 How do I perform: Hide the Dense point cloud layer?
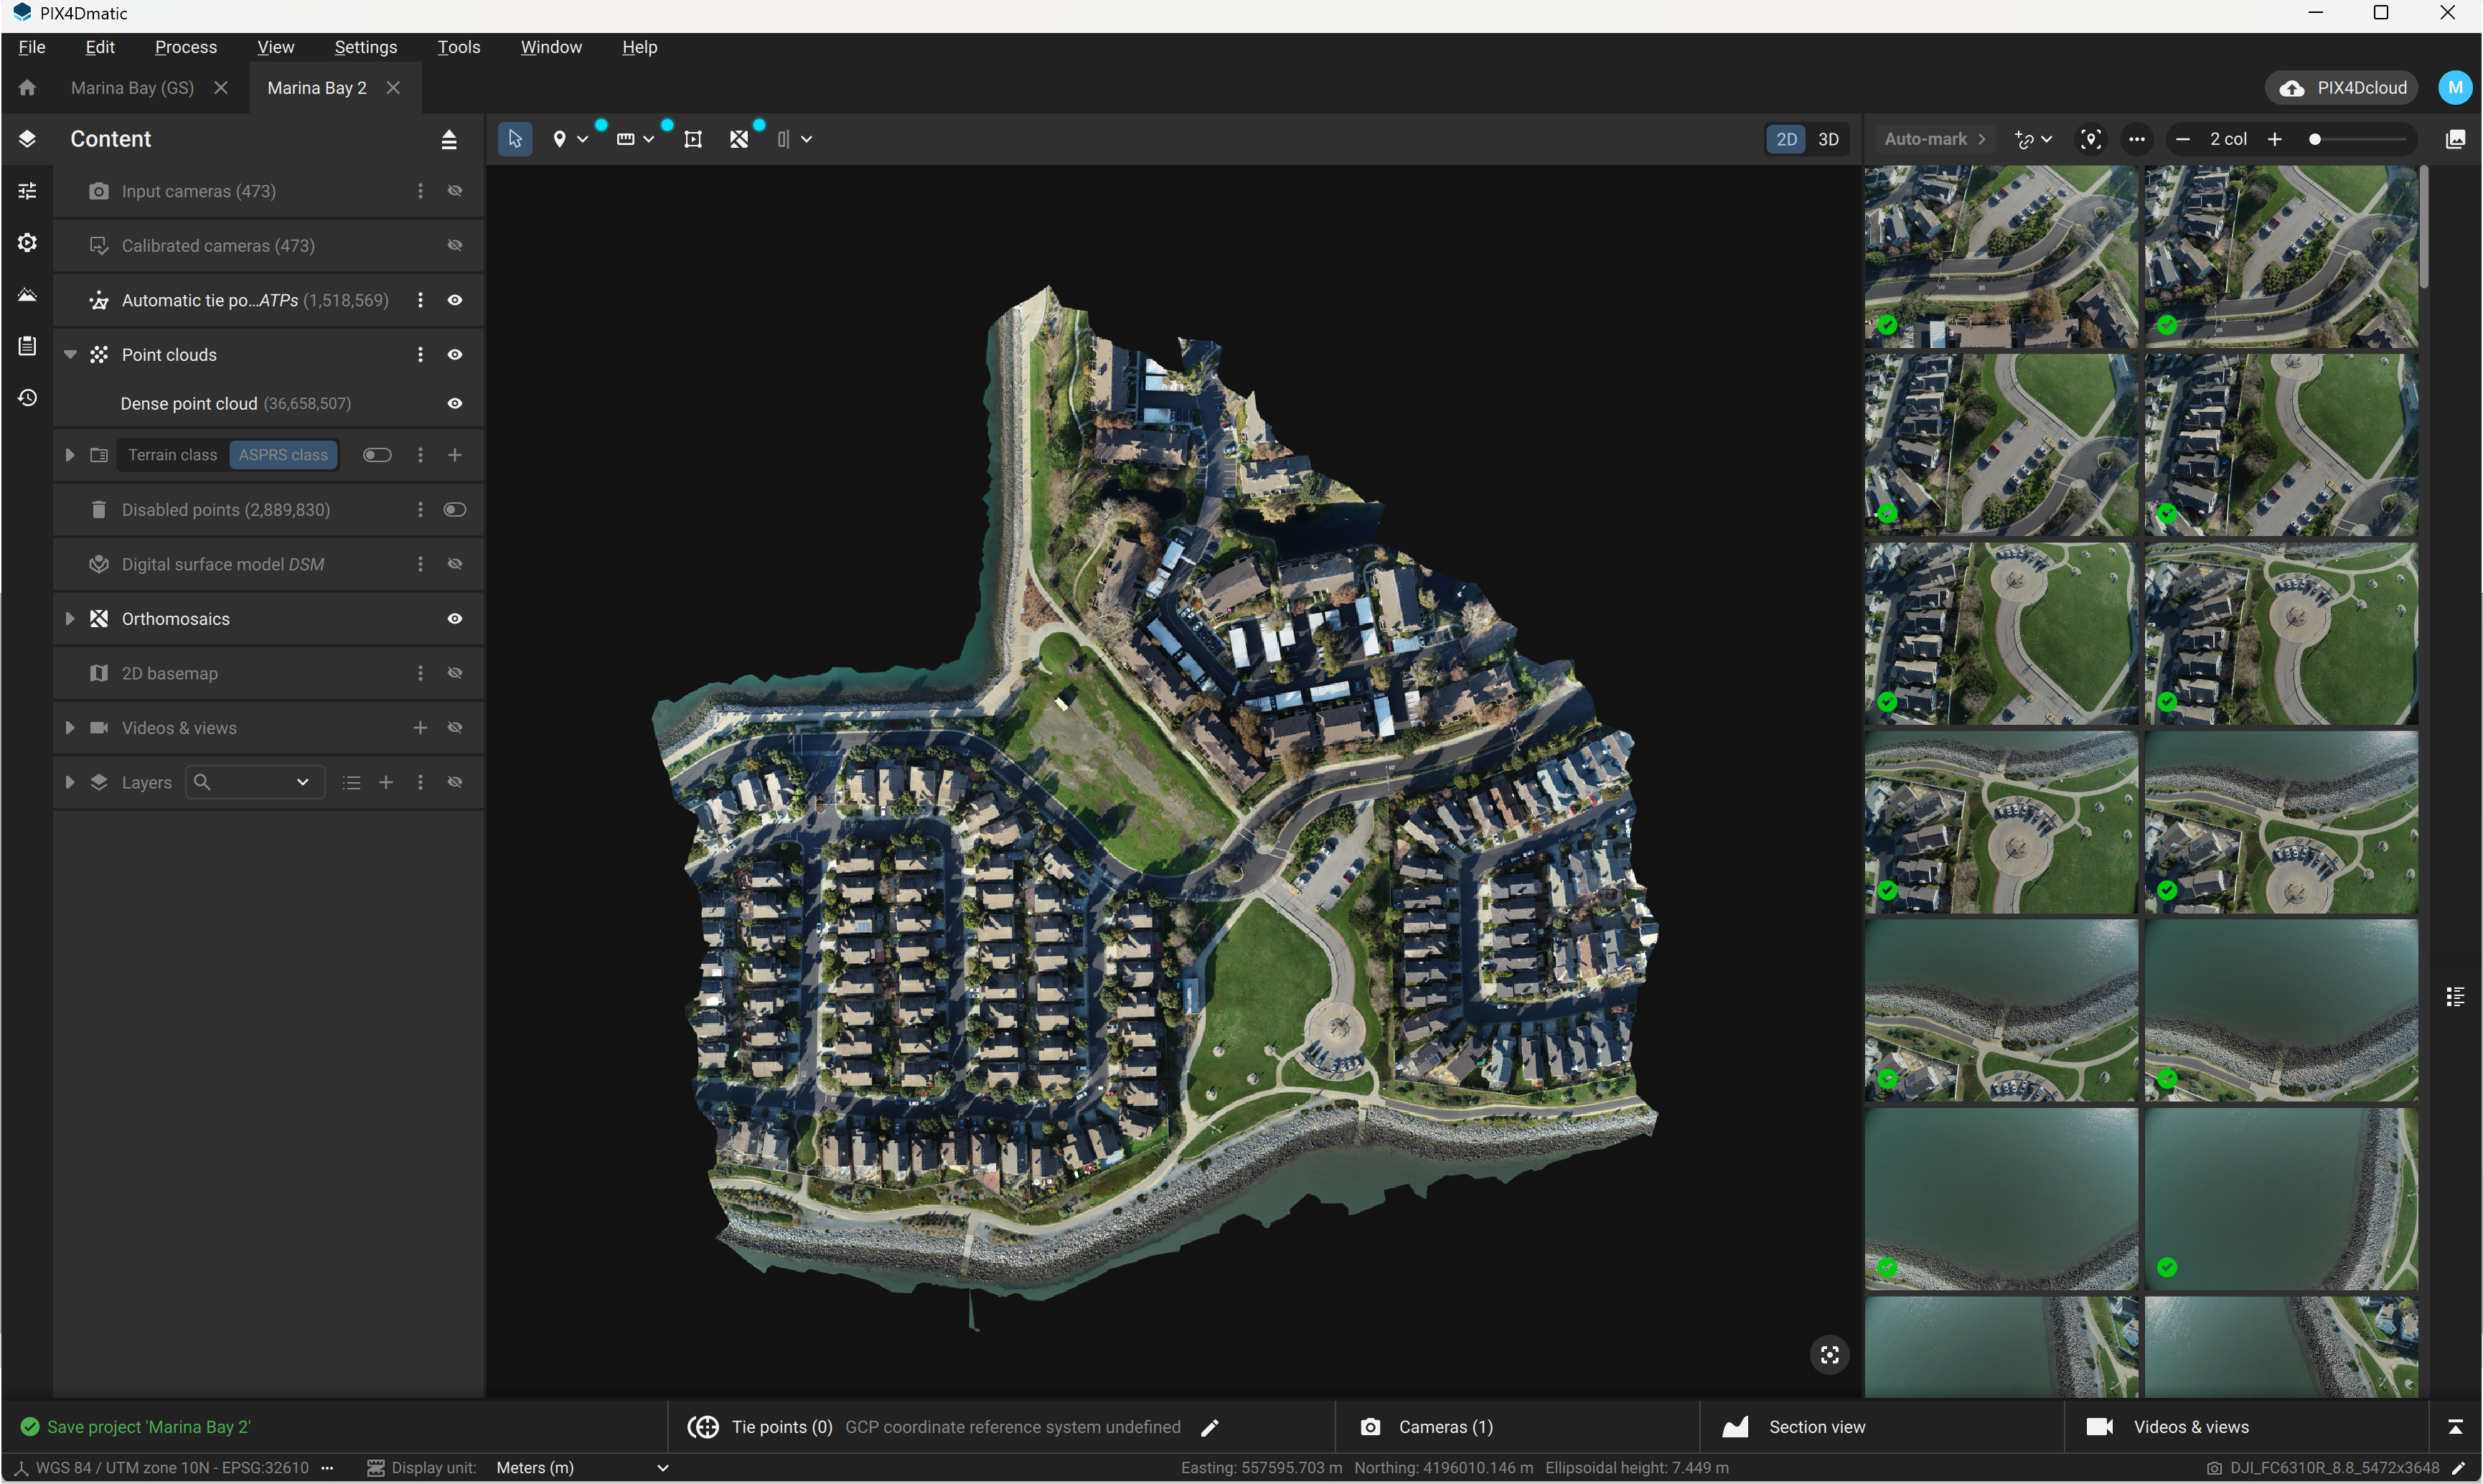click(x=454, y=403)
